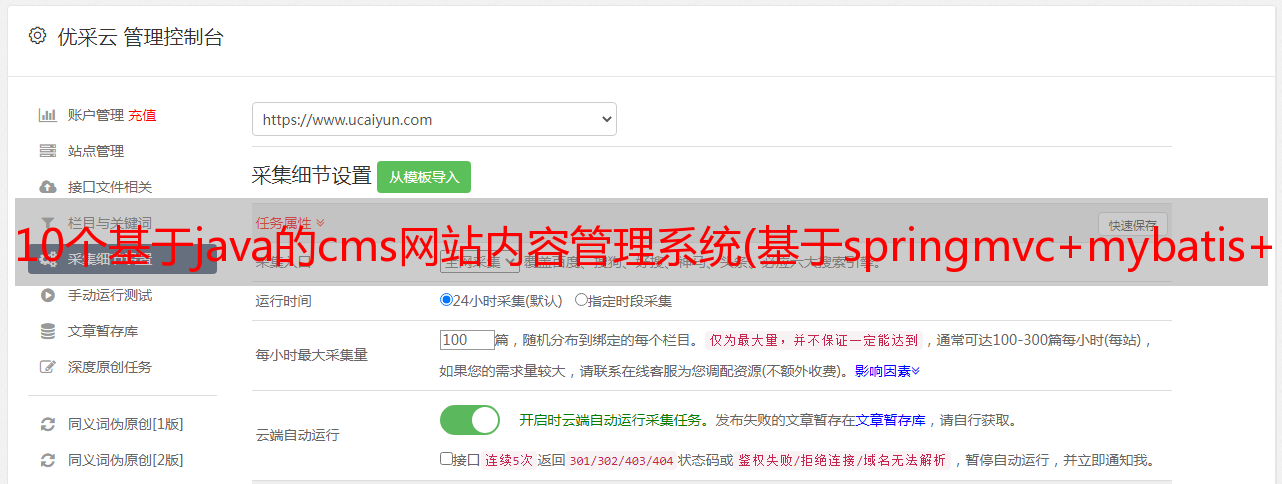Click 同义词伪原创[1版] refresh icon
Screen dimensions: 1282x484
[47, 424]
